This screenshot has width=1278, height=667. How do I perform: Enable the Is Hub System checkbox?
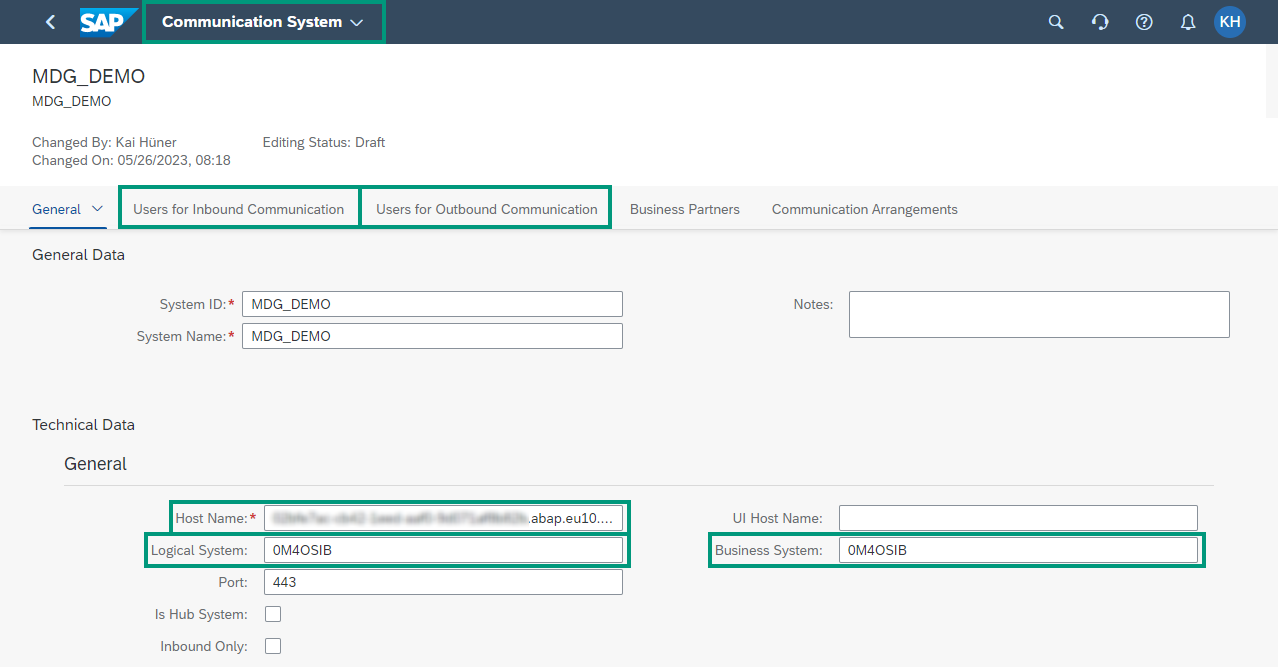pyautogui.click(x=272, y=613)
